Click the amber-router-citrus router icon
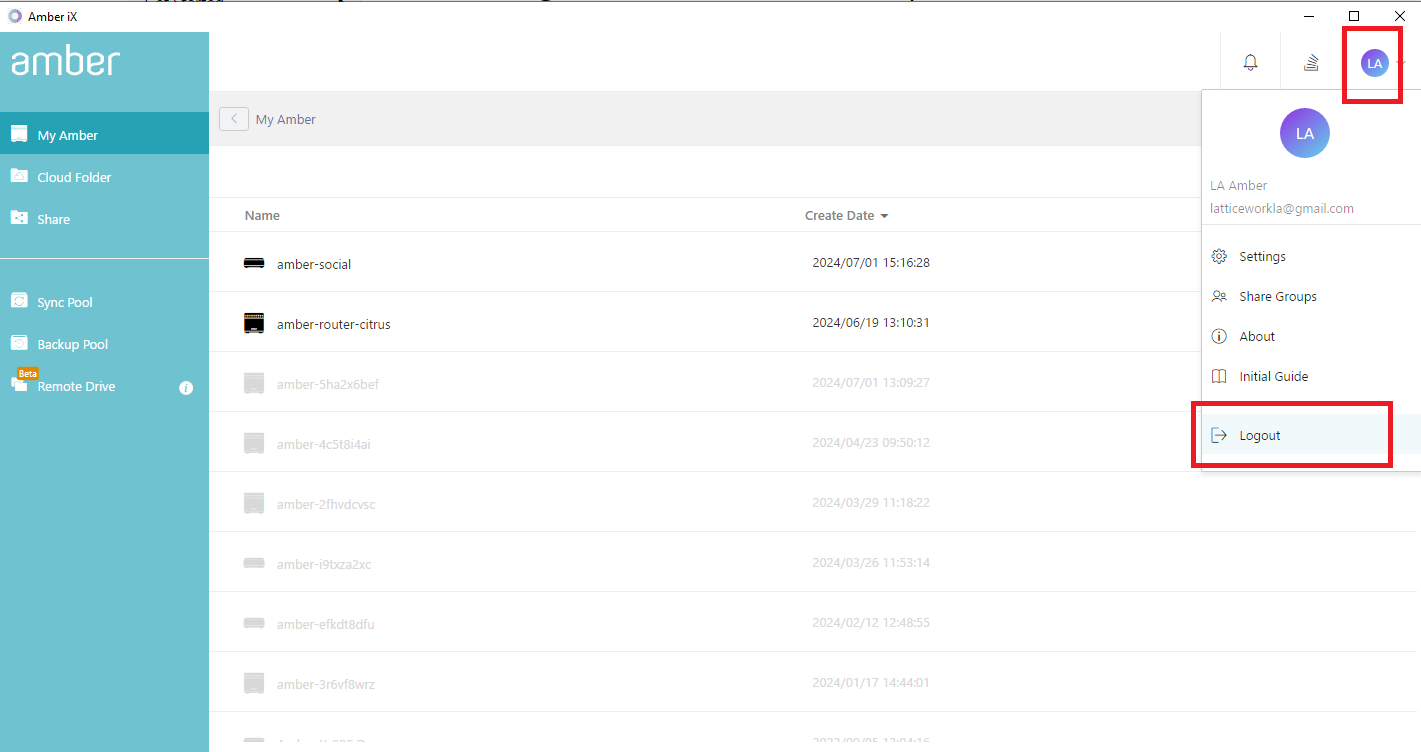Image resolution: width=1421 pixels, height=752 pixels. click(254, 323)
